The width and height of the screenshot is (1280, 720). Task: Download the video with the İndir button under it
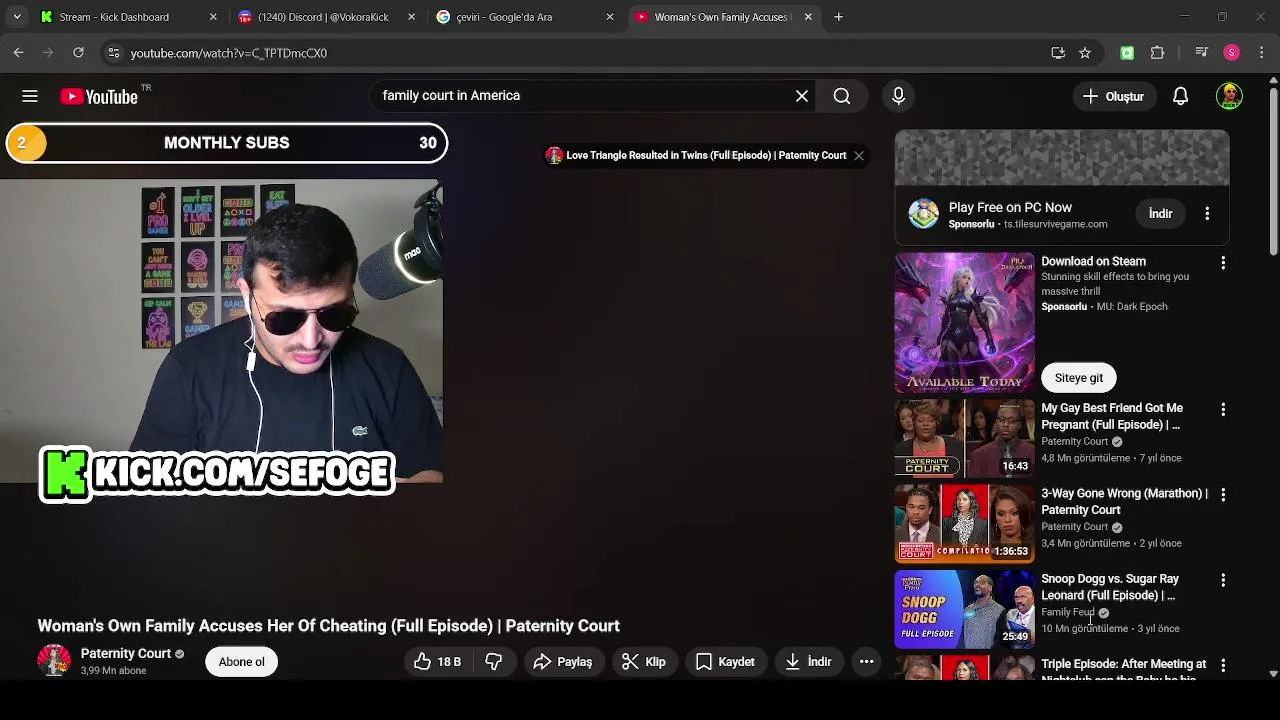808,662
